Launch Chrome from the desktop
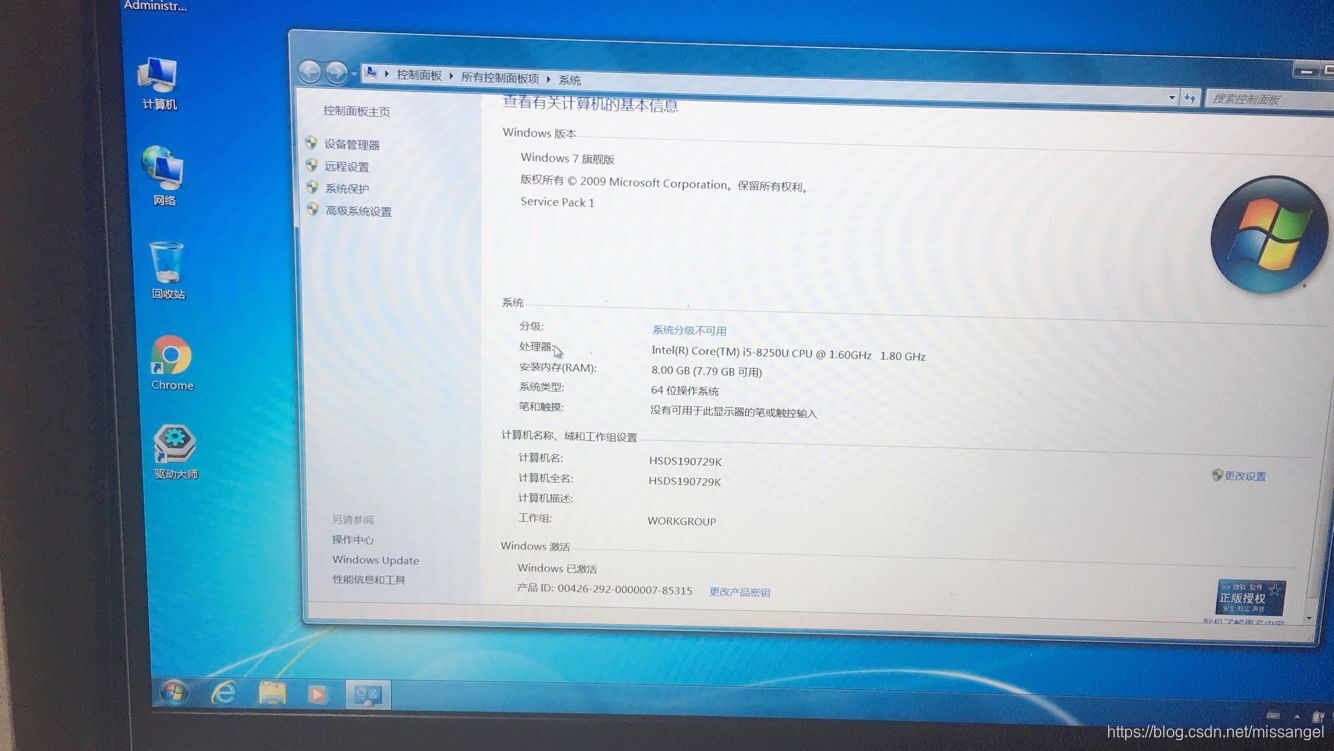The height and width of the screenshot is (751, 1334). tap(172, 363)
